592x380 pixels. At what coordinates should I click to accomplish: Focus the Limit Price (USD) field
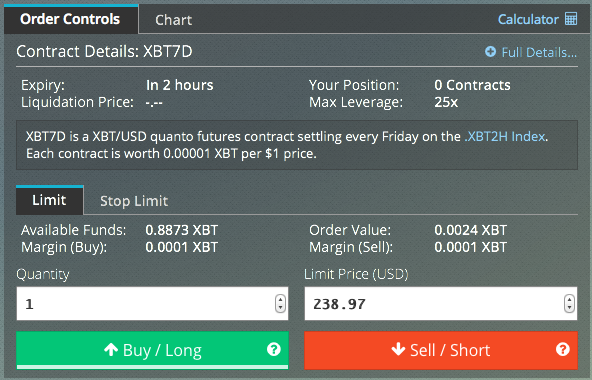click(x=441, y=304)
